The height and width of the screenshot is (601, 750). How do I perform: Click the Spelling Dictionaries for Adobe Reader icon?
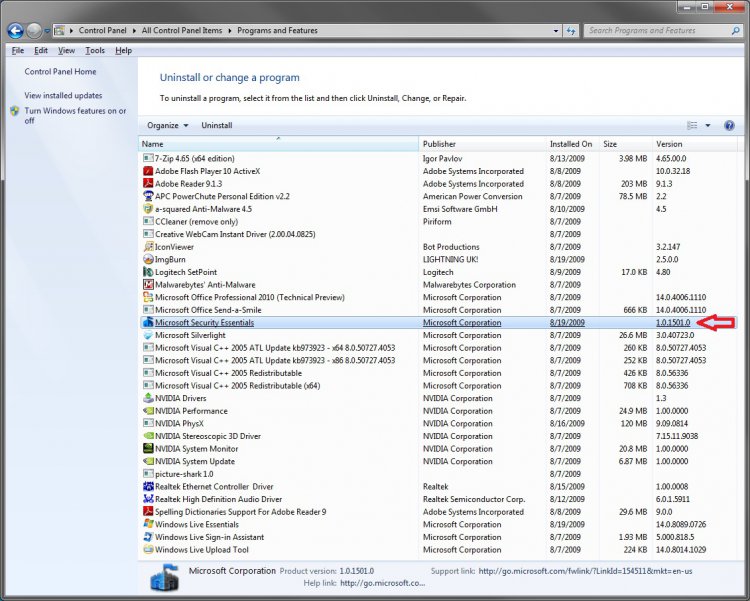148,512
